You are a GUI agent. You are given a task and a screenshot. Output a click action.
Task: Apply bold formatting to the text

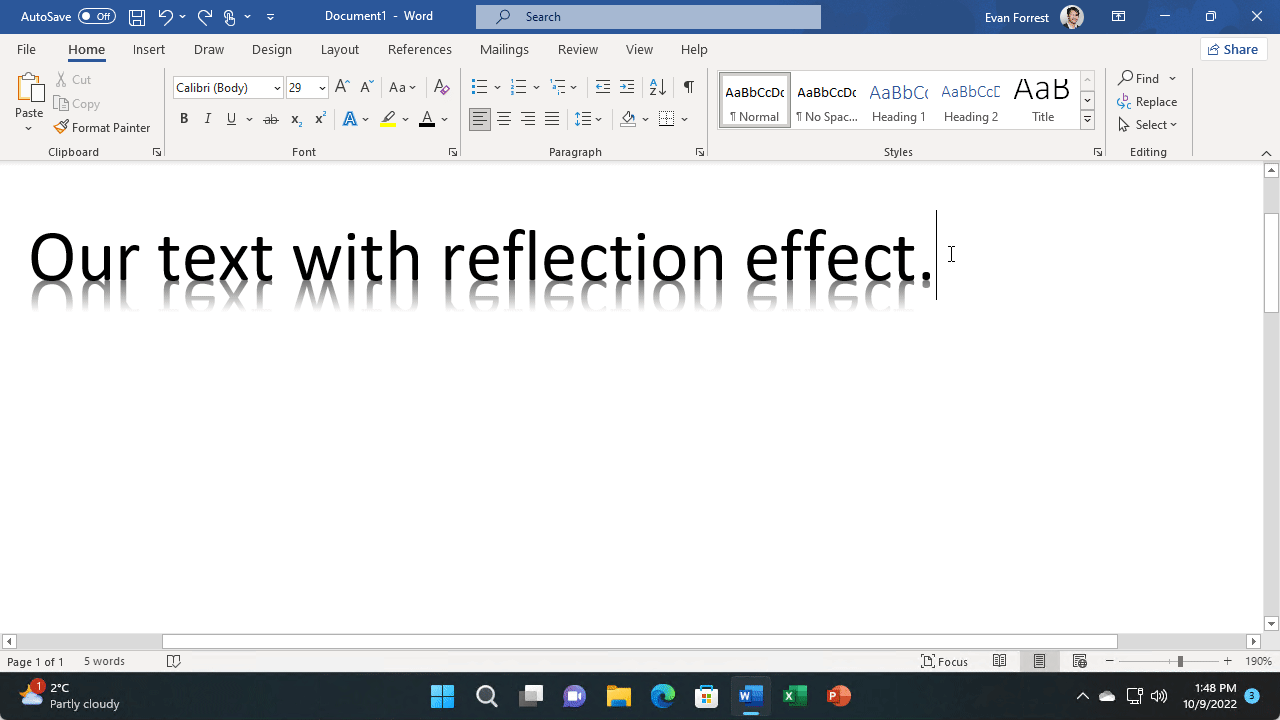pyautogui.click(x=184, y=119)
